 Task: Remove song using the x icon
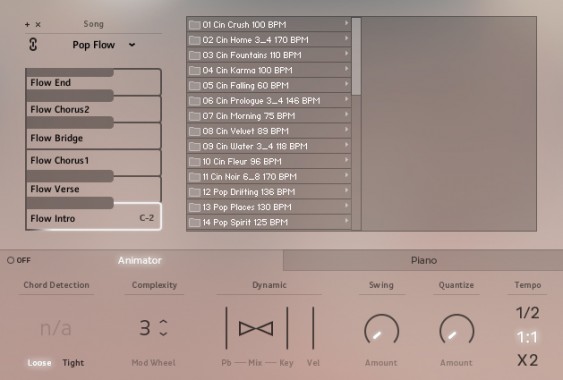[38, 24]
